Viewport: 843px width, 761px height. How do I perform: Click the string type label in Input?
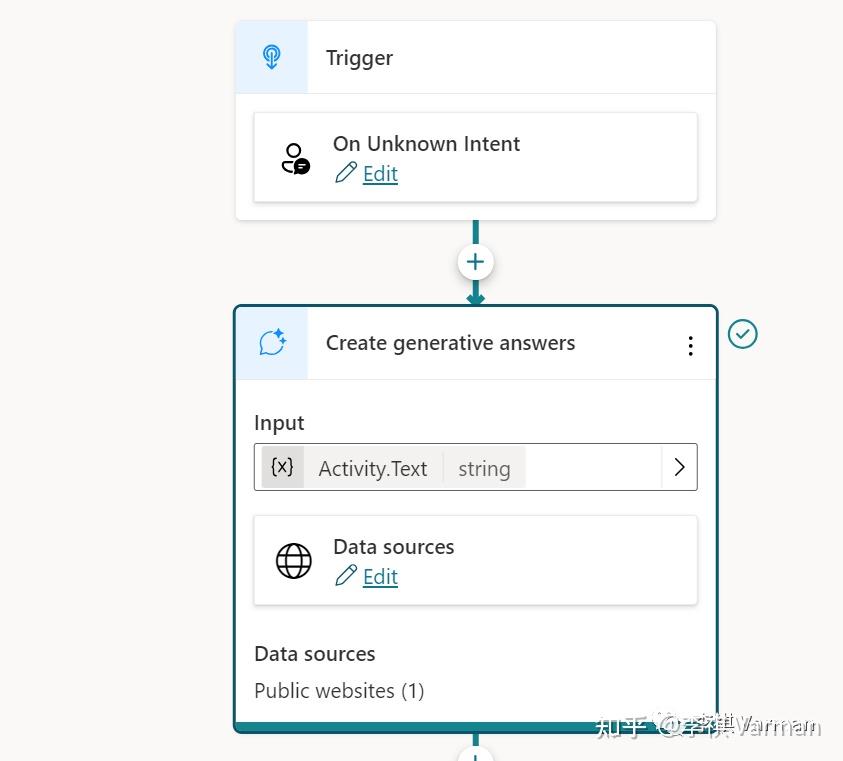(484, 468)
